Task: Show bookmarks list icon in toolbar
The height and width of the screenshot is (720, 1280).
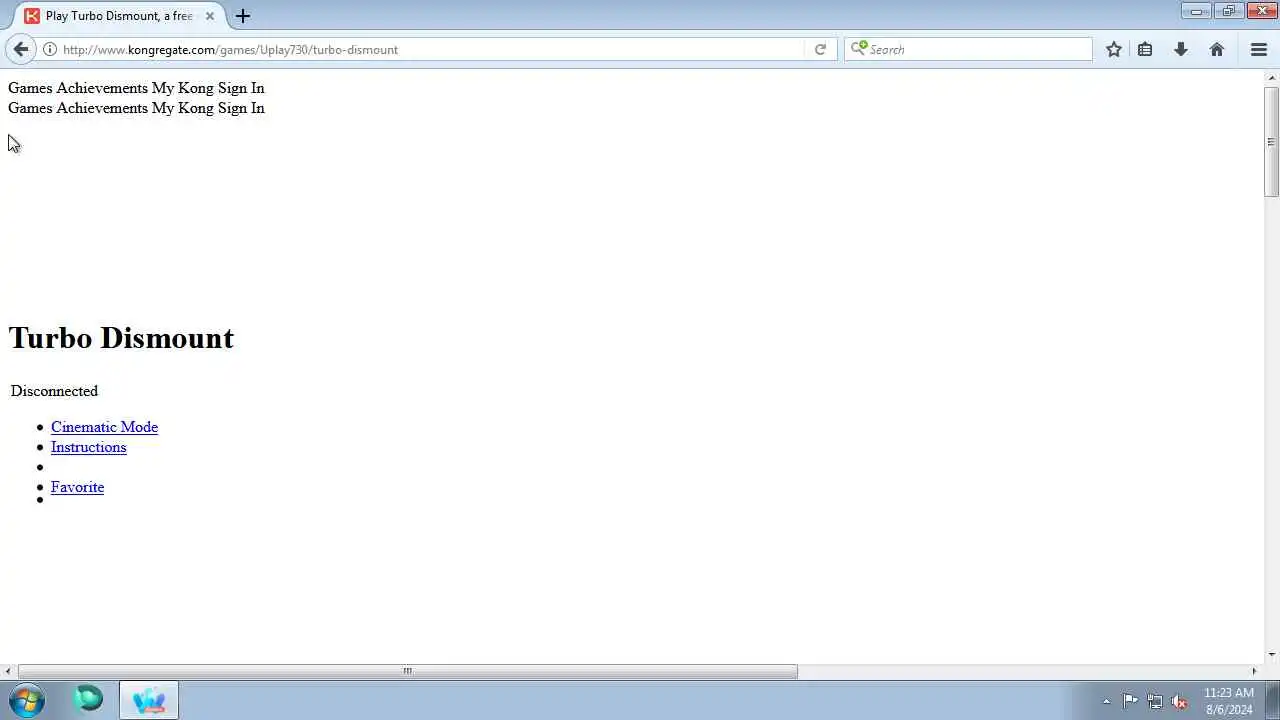Action: tap(1145, 49)
